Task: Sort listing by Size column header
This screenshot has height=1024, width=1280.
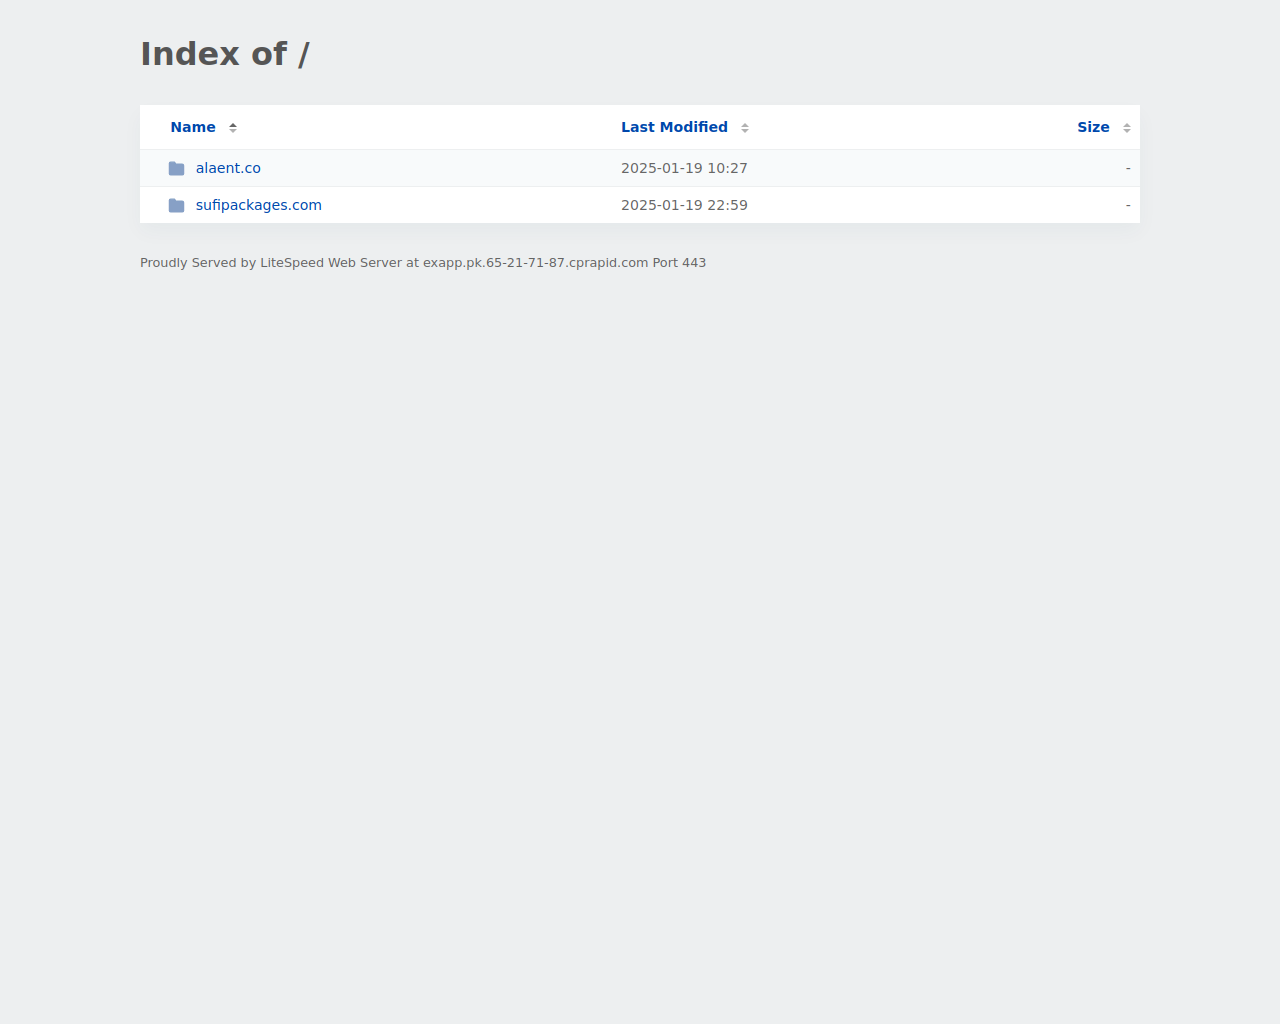Action: coord(1093,127)
